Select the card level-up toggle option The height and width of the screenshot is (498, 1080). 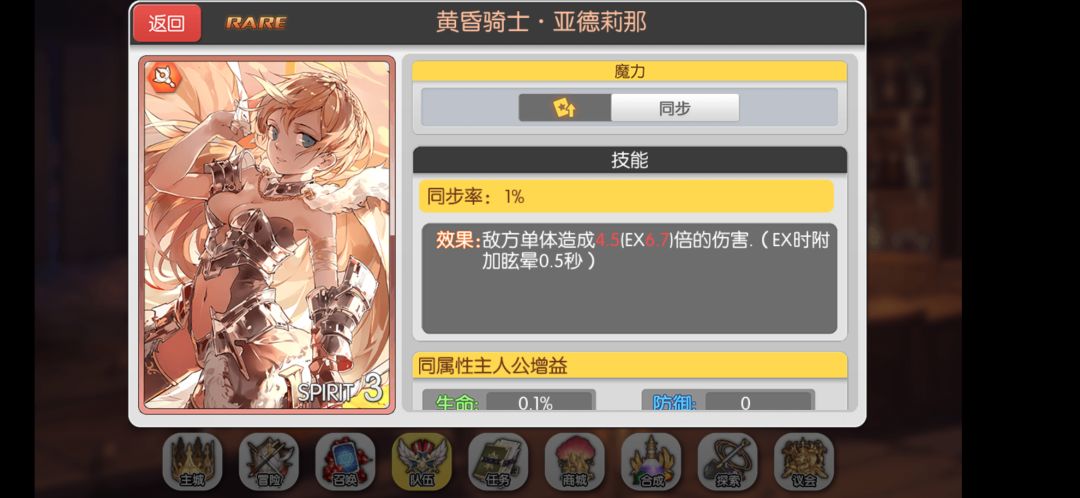pyautogui.click(x=565, y=108)
